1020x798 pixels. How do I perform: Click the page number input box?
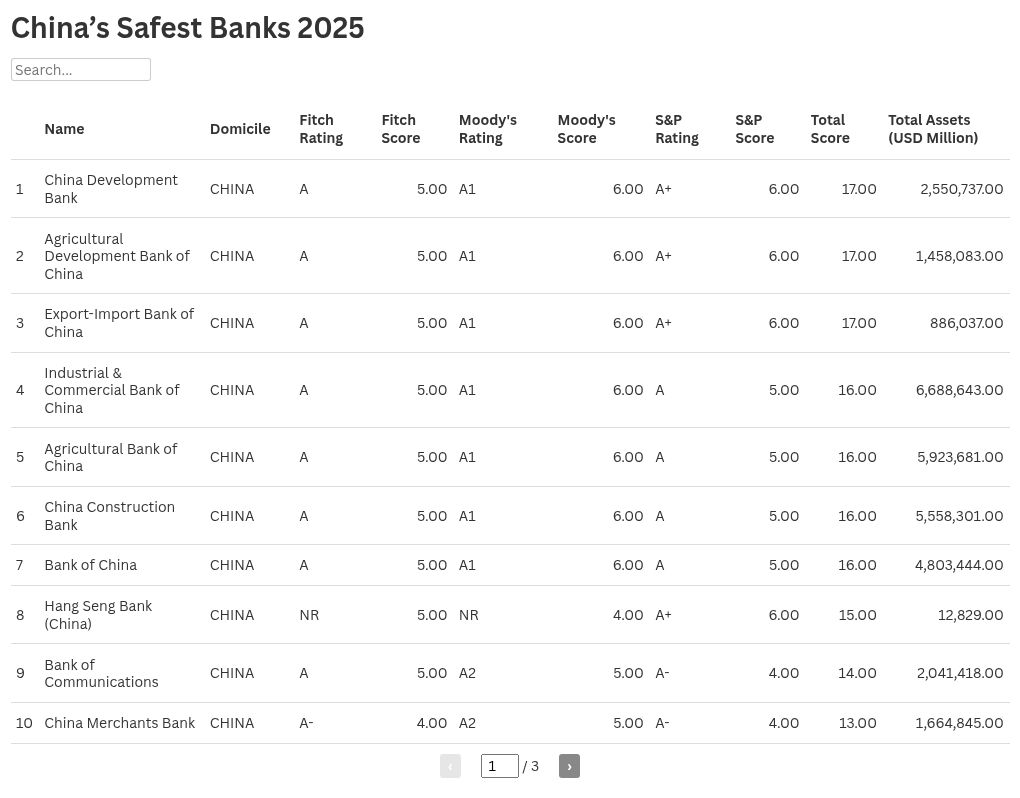tap(499, 766)
